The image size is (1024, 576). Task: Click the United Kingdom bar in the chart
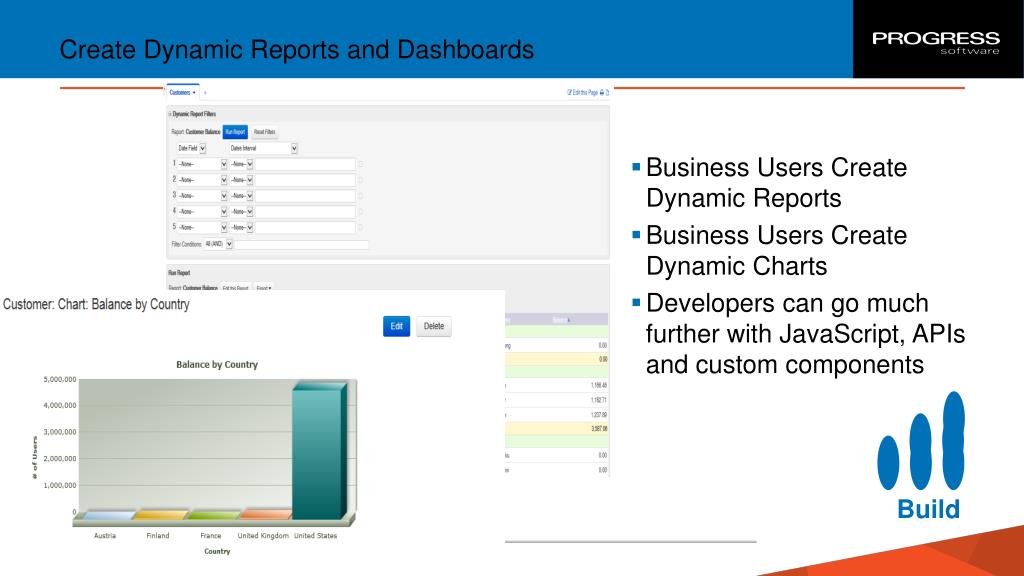coord(265,515)
